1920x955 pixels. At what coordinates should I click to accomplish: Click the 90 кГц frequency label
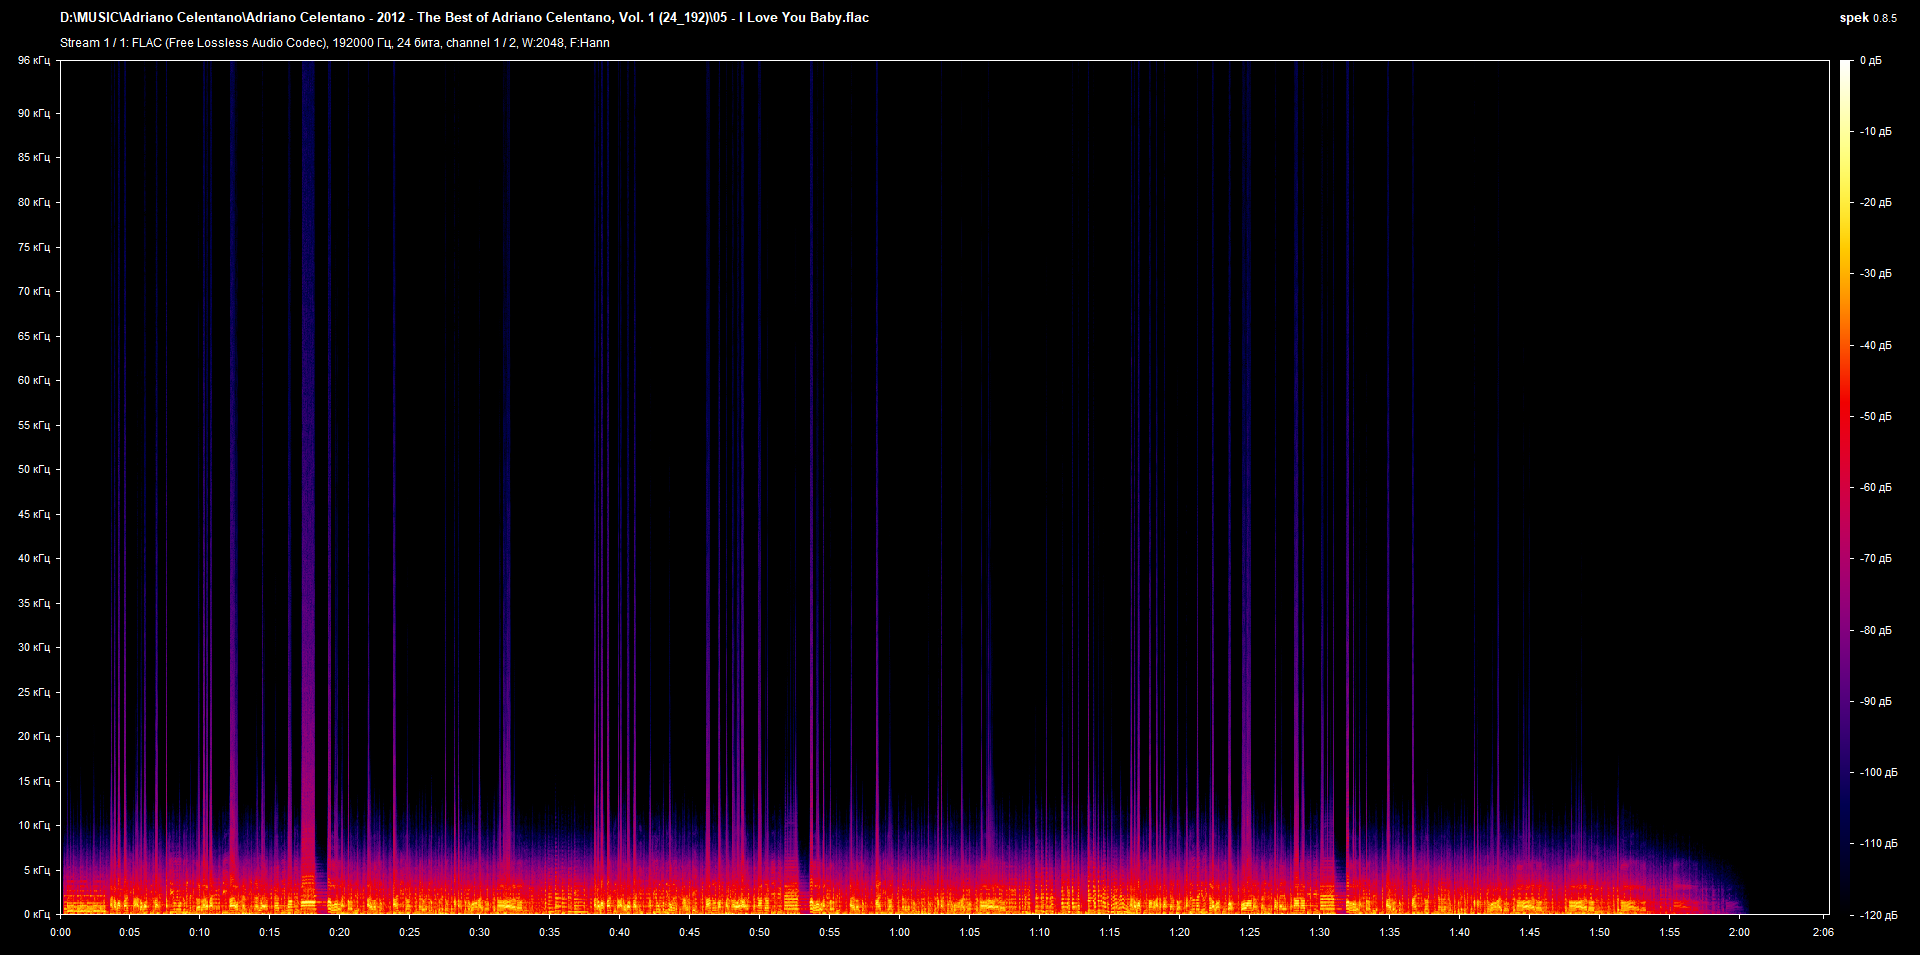point(33,113)
